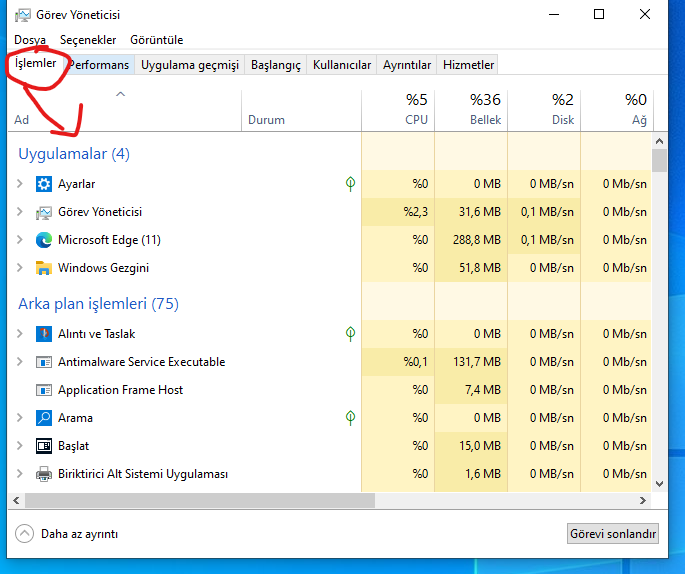The image size is (685, 574).
Task: Click the Alıntı ve Taslak icon
Action: 44,334
